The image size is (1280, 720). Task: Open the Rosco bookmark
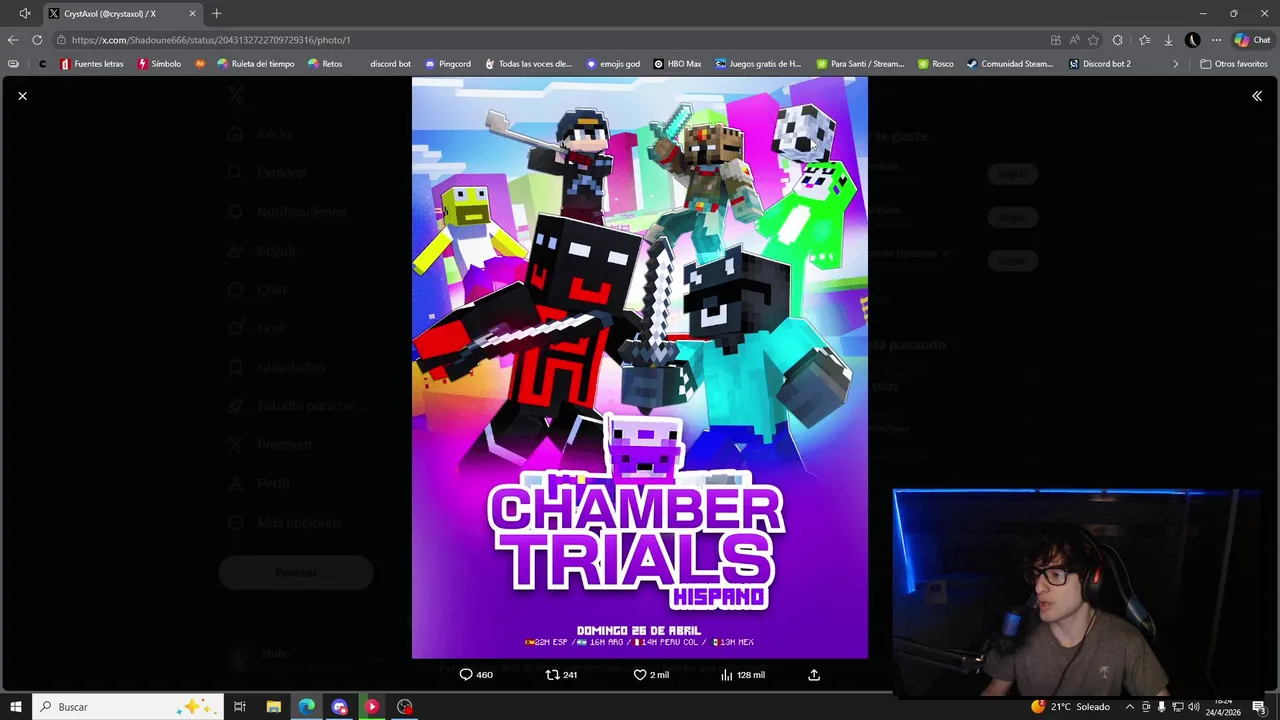pyautogui.click(x=935, y=64)
